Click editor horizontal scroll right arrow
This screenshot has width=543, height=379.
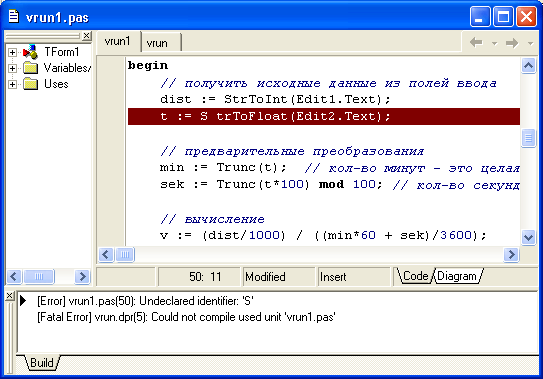pos(511,255)
